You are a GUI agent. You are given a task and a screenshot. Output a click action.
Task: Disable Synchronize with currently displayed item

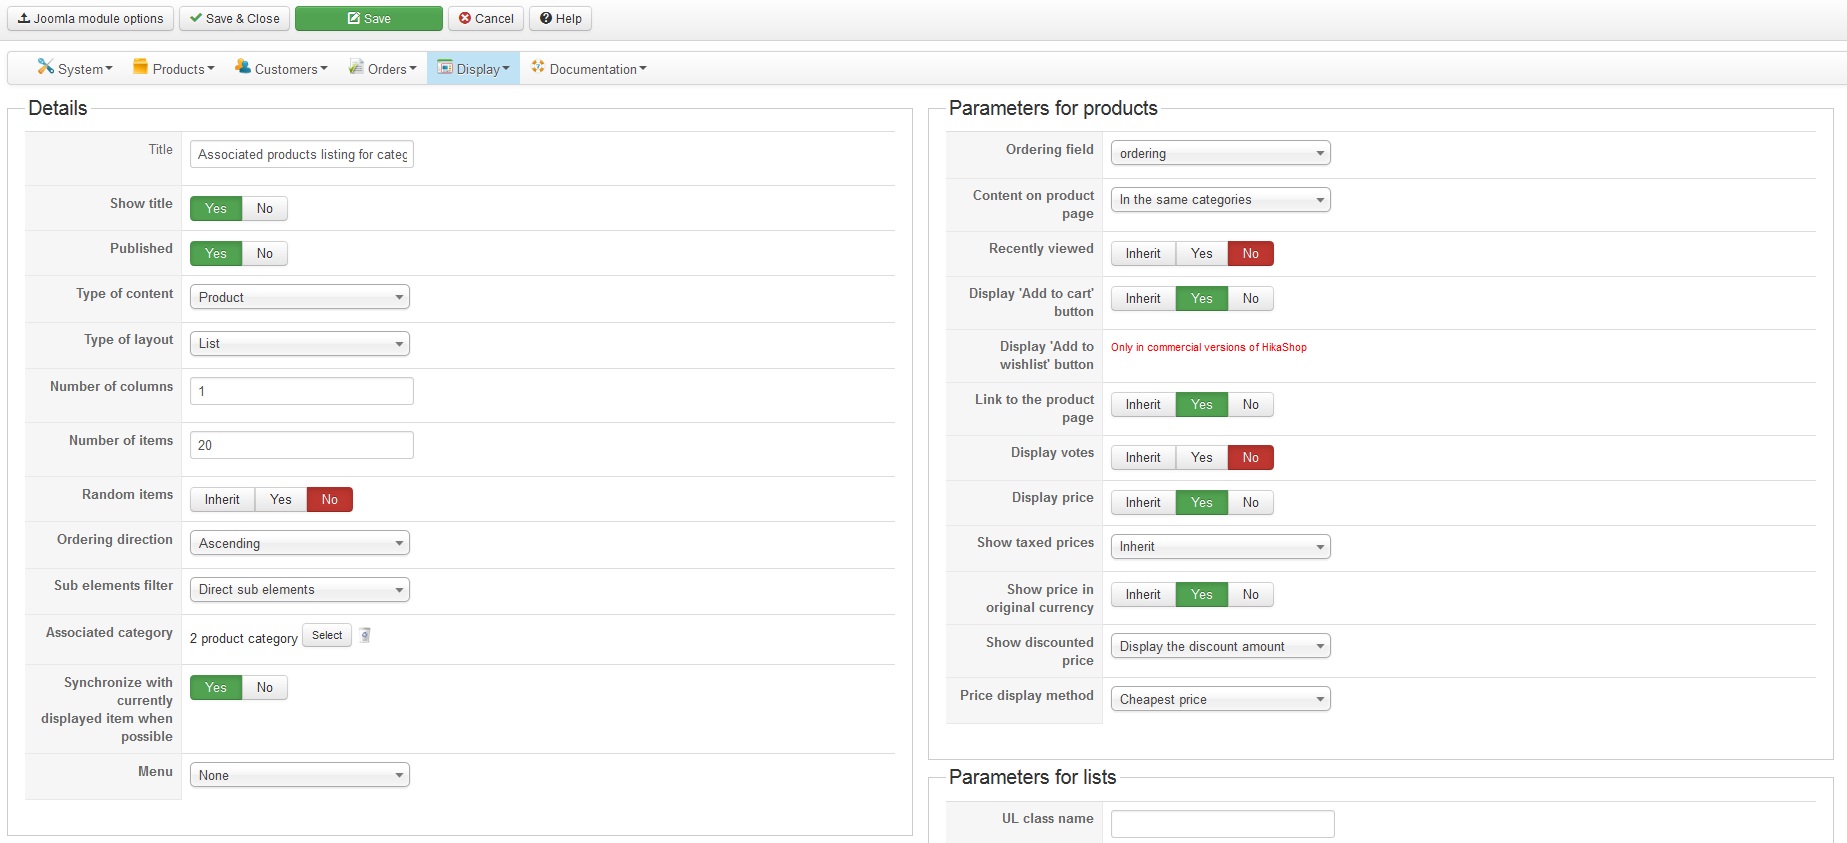(265, 687)
